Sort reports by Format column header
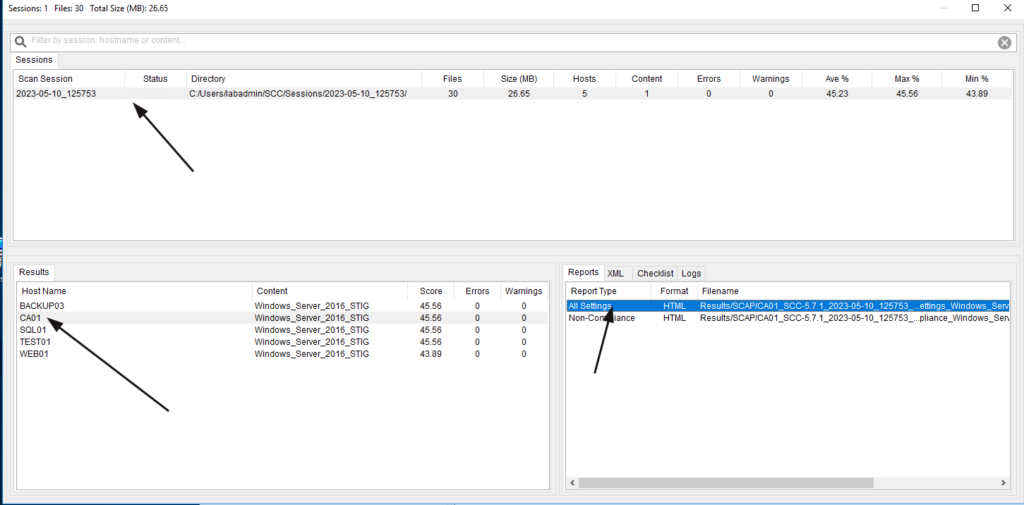This screenshot has height=505, width=1024. pyautogui.click(x=674, y=291)
